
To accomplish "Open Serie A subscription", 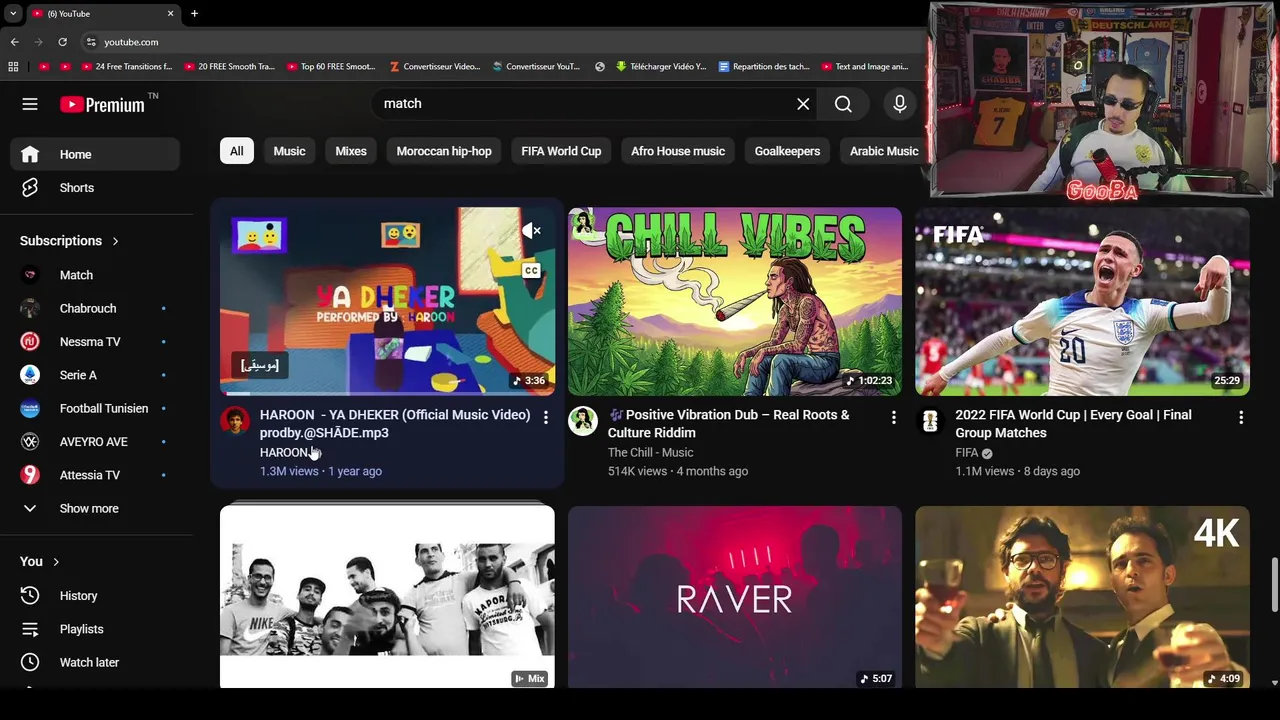I will coord(95,375).
